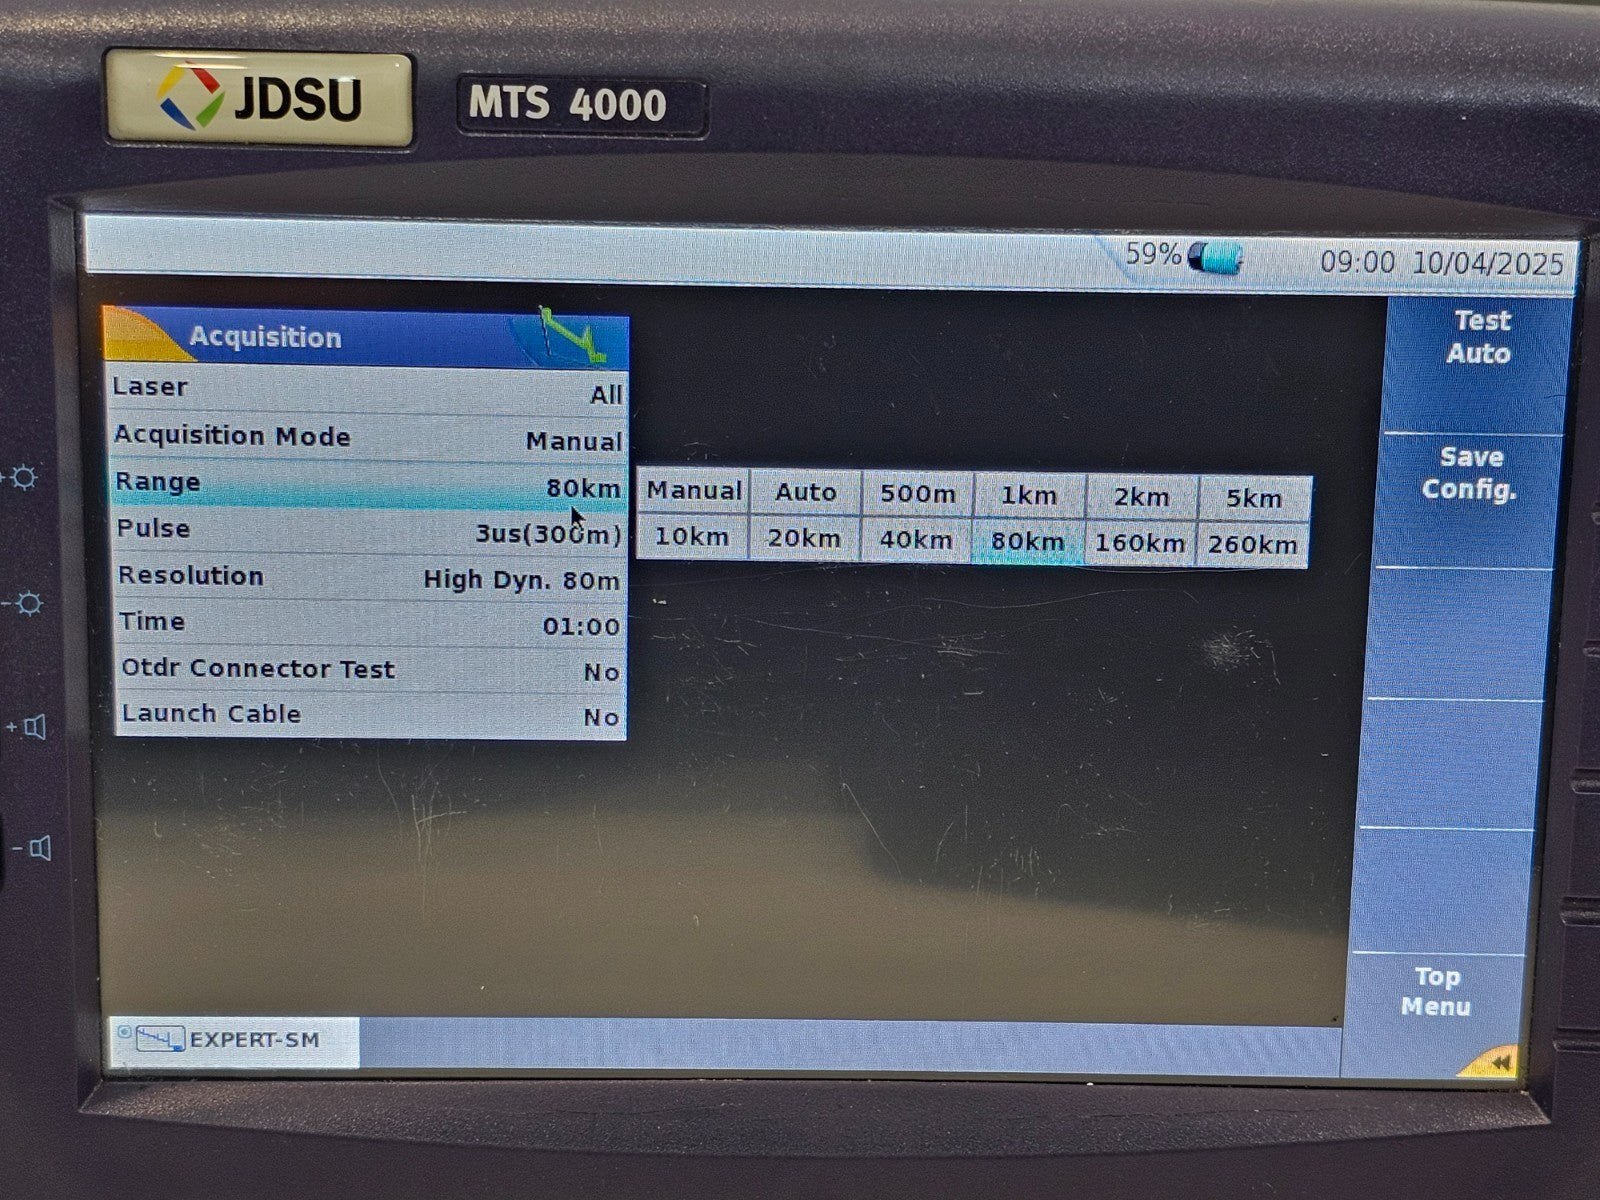Open the Acquisition Mode setting row

click(368, 438)
